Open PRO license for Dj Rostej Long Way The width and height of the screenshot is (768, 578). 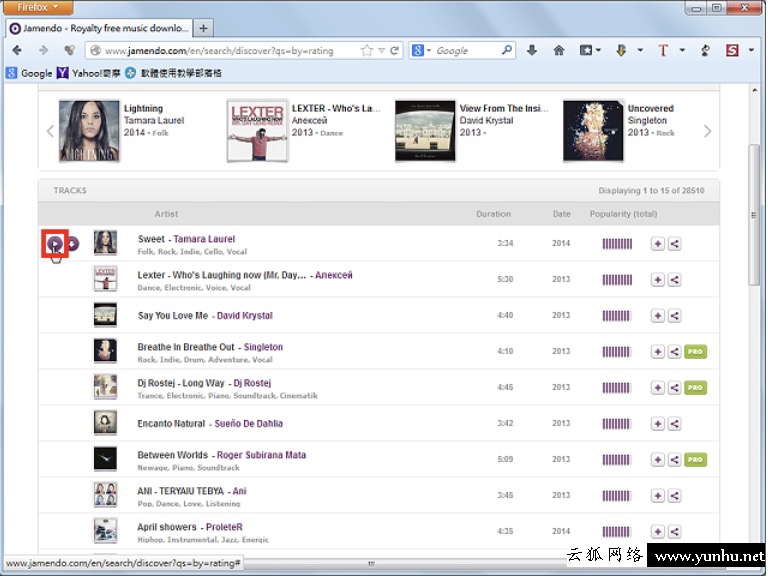695,387
